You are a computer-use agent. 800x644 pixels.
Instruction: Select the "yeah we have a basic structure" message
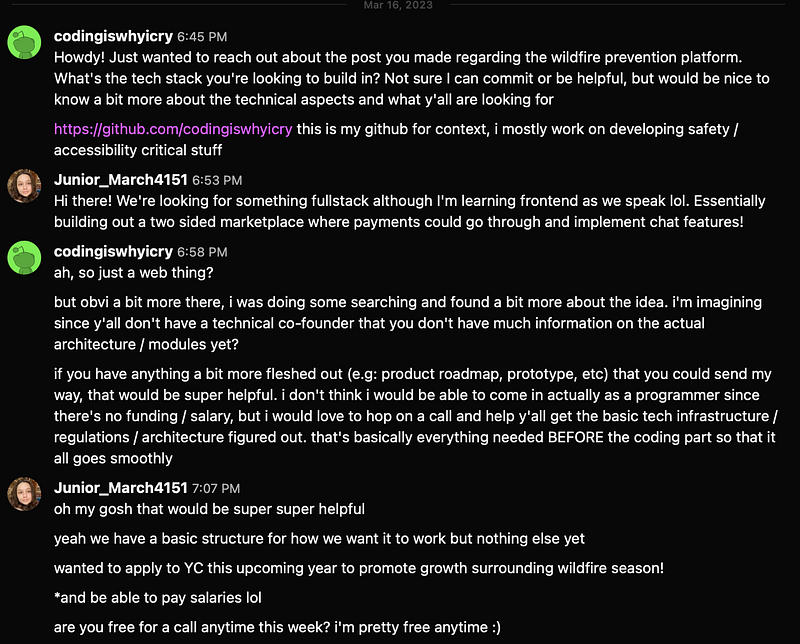pos(319,539)
